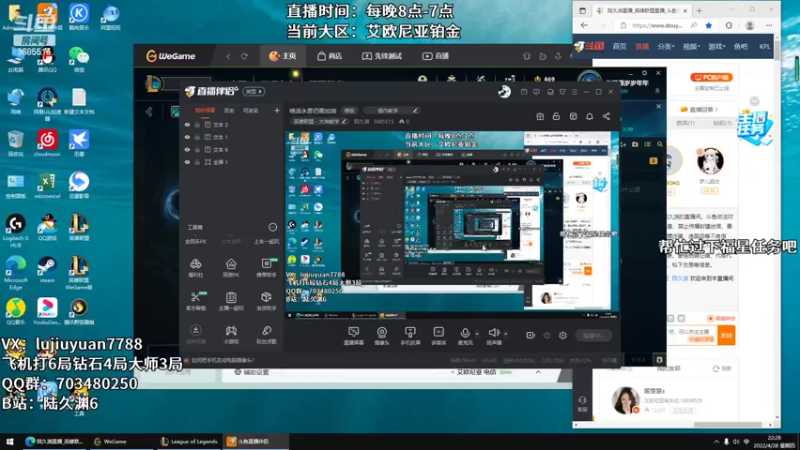Viewport: 800px width, 450px height.
Task: Open the square tool icon right of 房间PK
Action: click(x=266, y=267)
